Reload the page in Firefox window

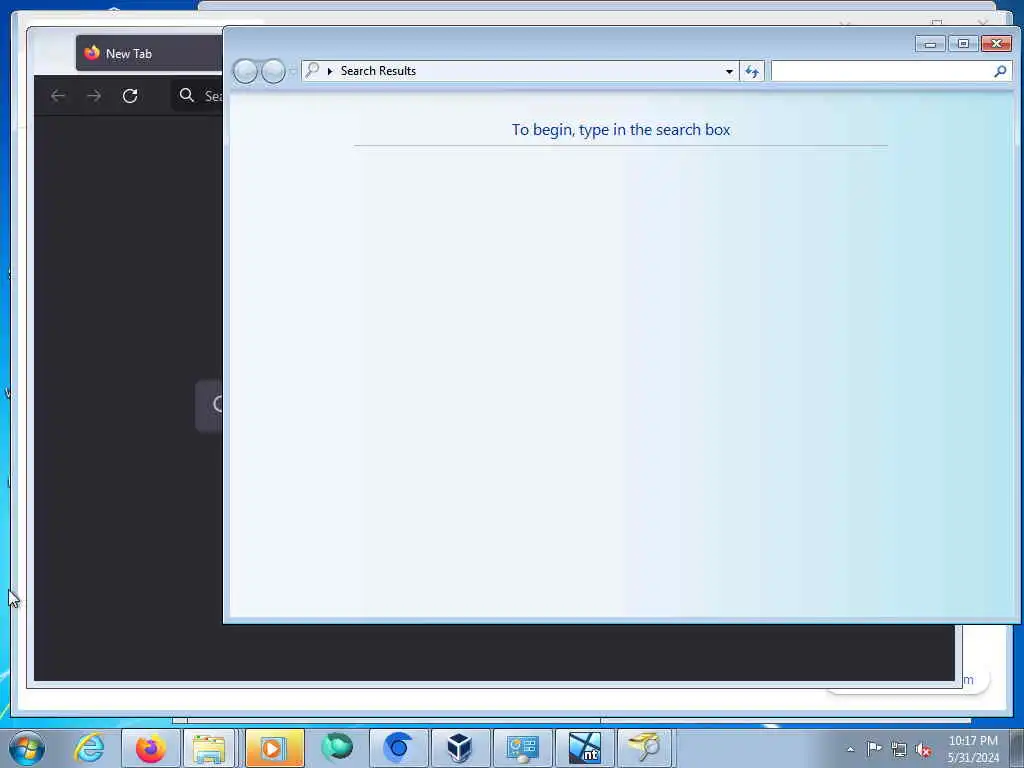pos(130,96)
